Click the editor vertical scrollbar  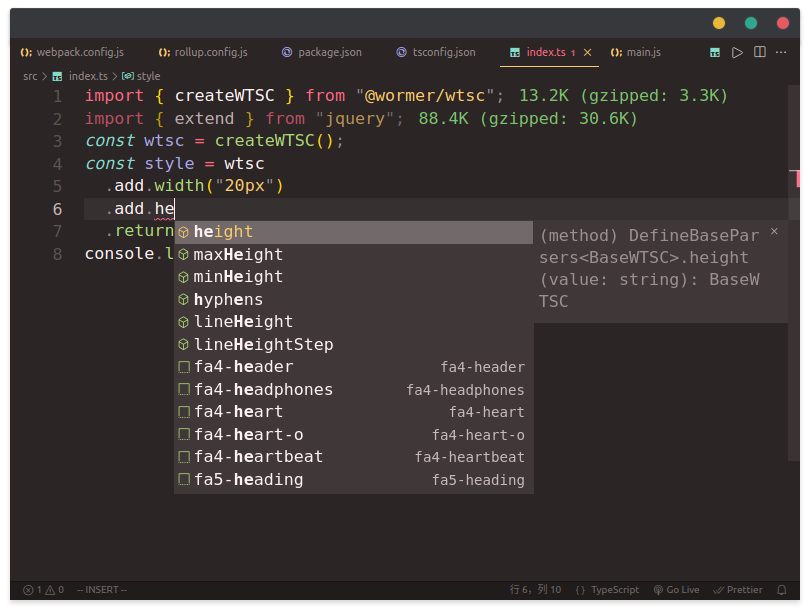pyautogui.click(x=794, y=272)
